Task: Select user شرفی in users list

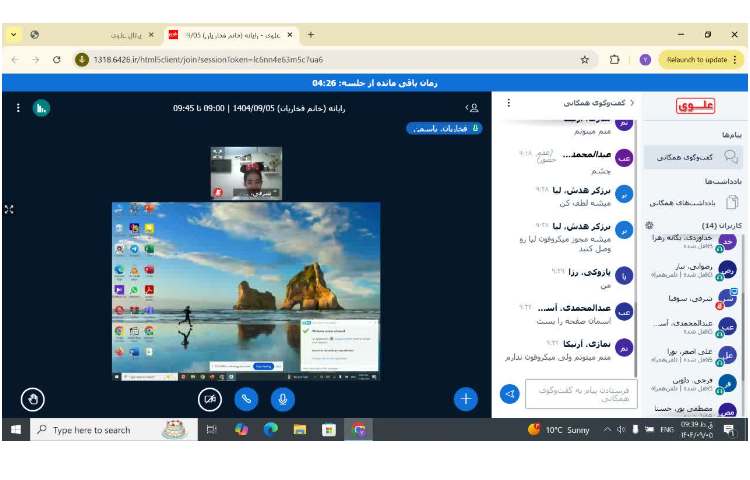Action: click(693, 299)
